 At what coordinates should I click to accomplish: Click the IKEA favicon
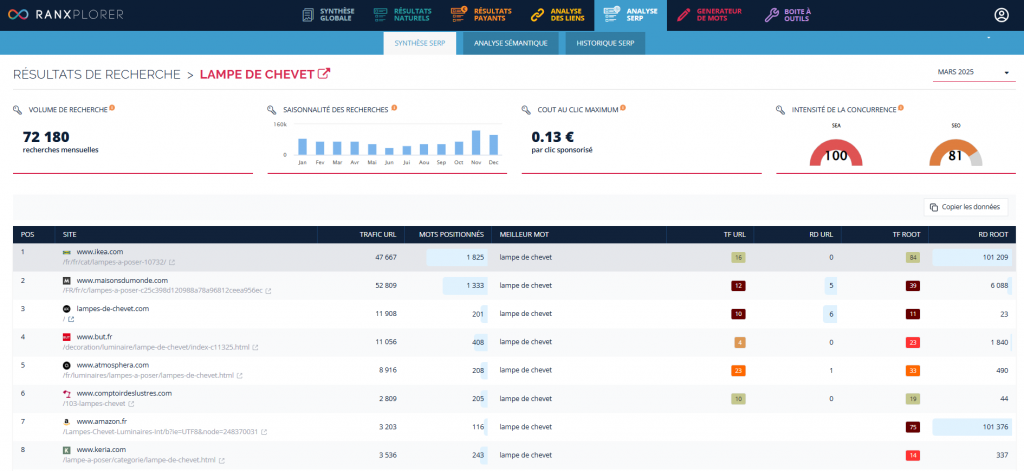point(67,252)
